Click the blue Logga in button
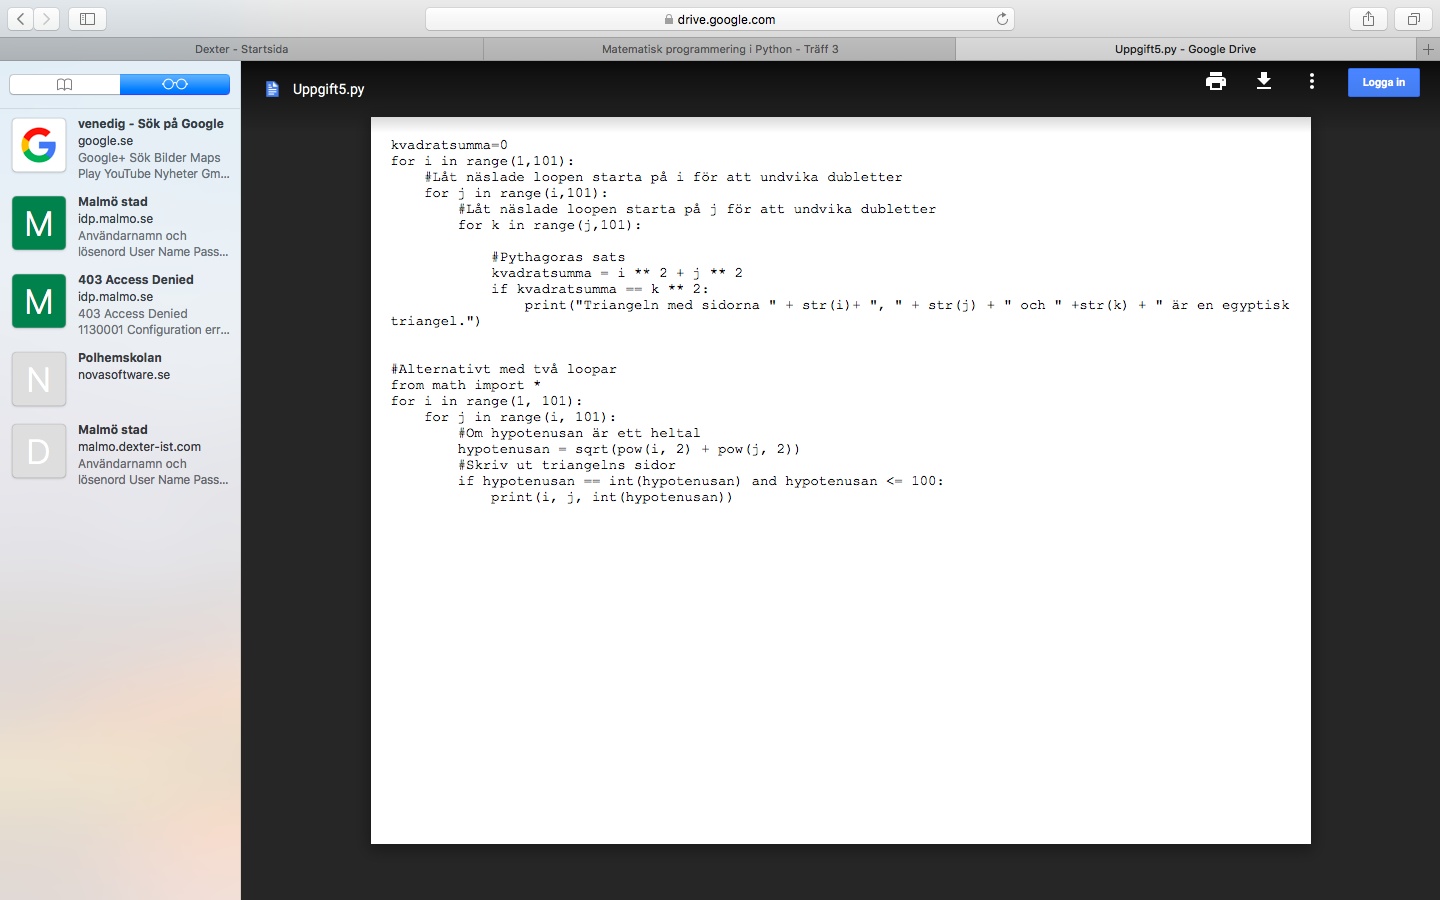Image resolution: width=1440 pixels, height=900 pixels. pyautogui.click(x=1383, y=82)
